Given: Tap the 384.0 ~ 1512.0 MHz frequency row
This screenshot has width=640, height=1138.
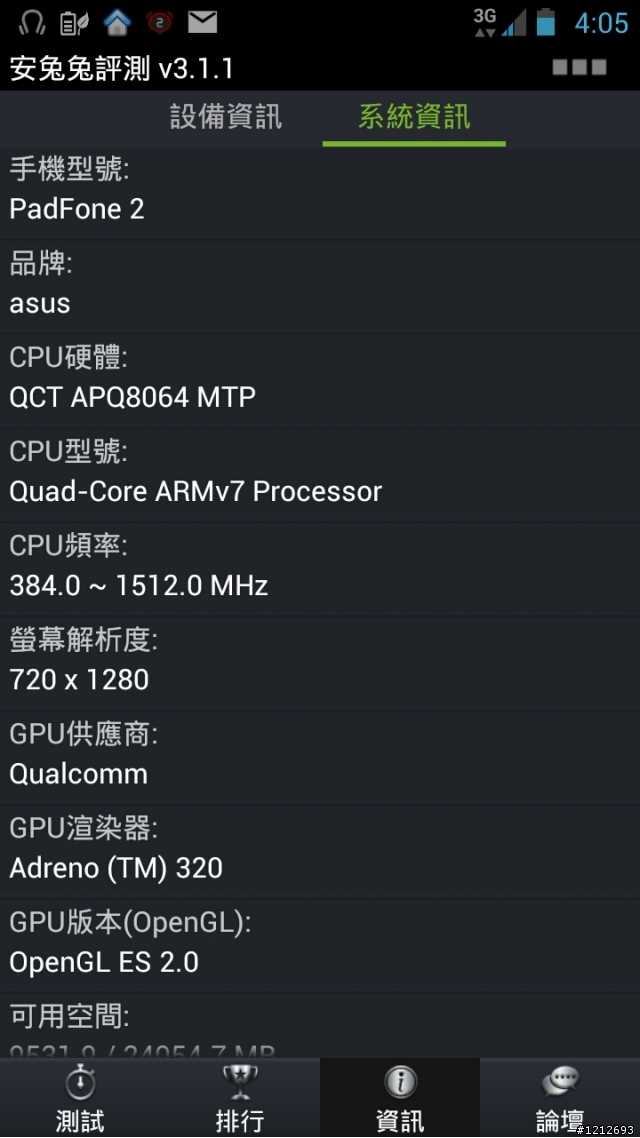Looking at the screenshot, I should 320,568.
